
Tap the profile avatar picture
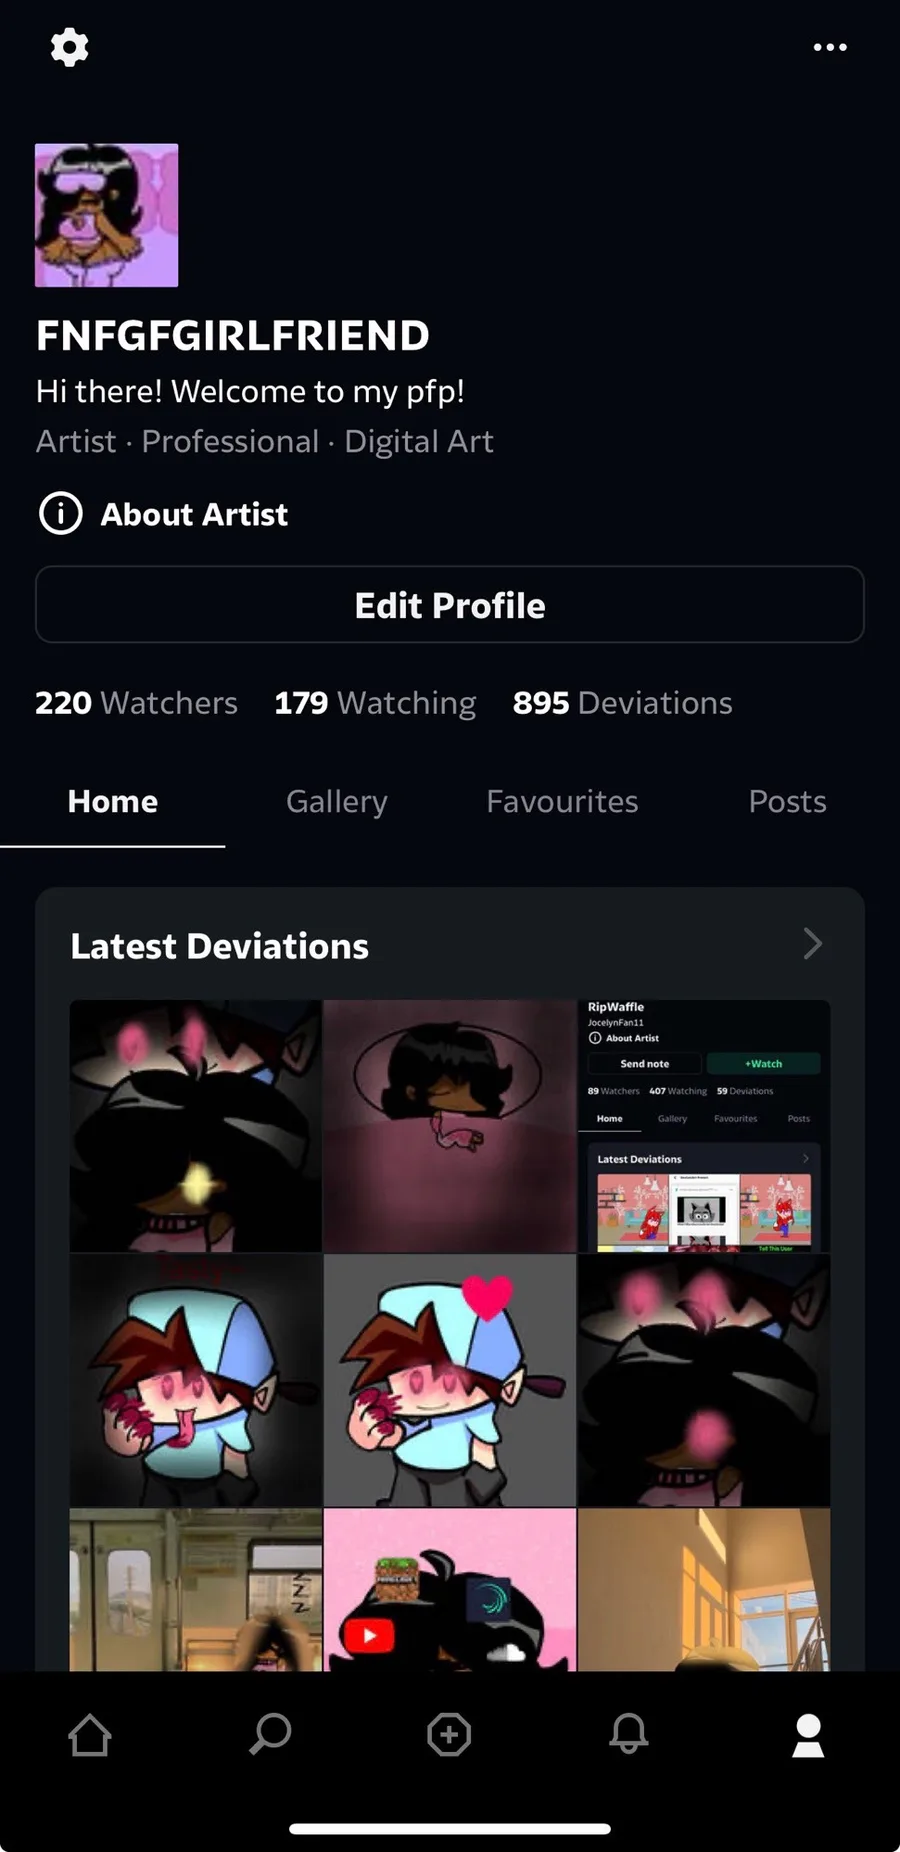pos(107,215)
